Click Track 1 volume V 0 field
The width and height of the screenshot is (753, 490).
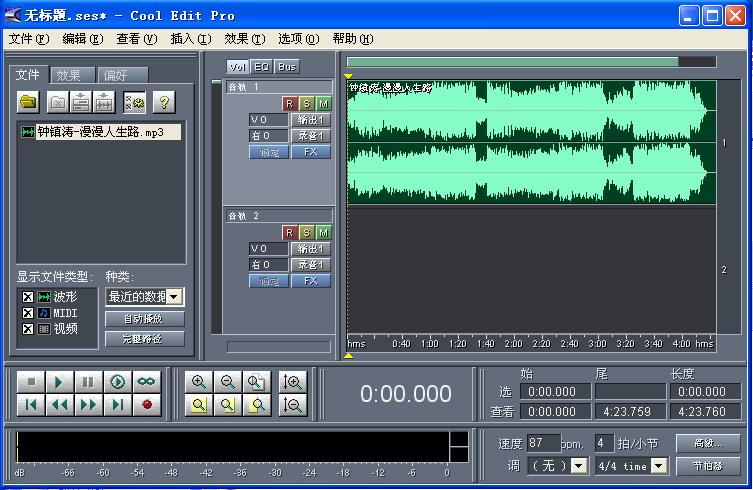pyautogui.click(x=268, y=120)
